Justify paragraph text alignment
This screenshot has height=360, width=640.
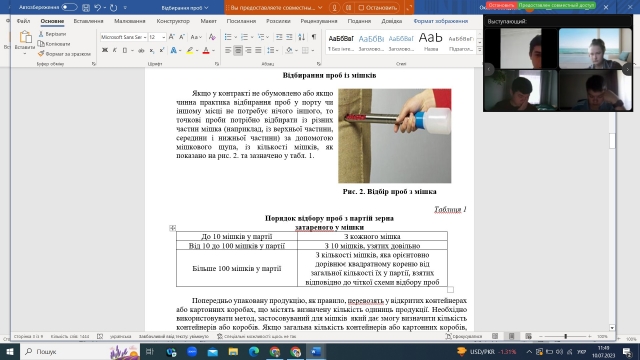(258, 50)
